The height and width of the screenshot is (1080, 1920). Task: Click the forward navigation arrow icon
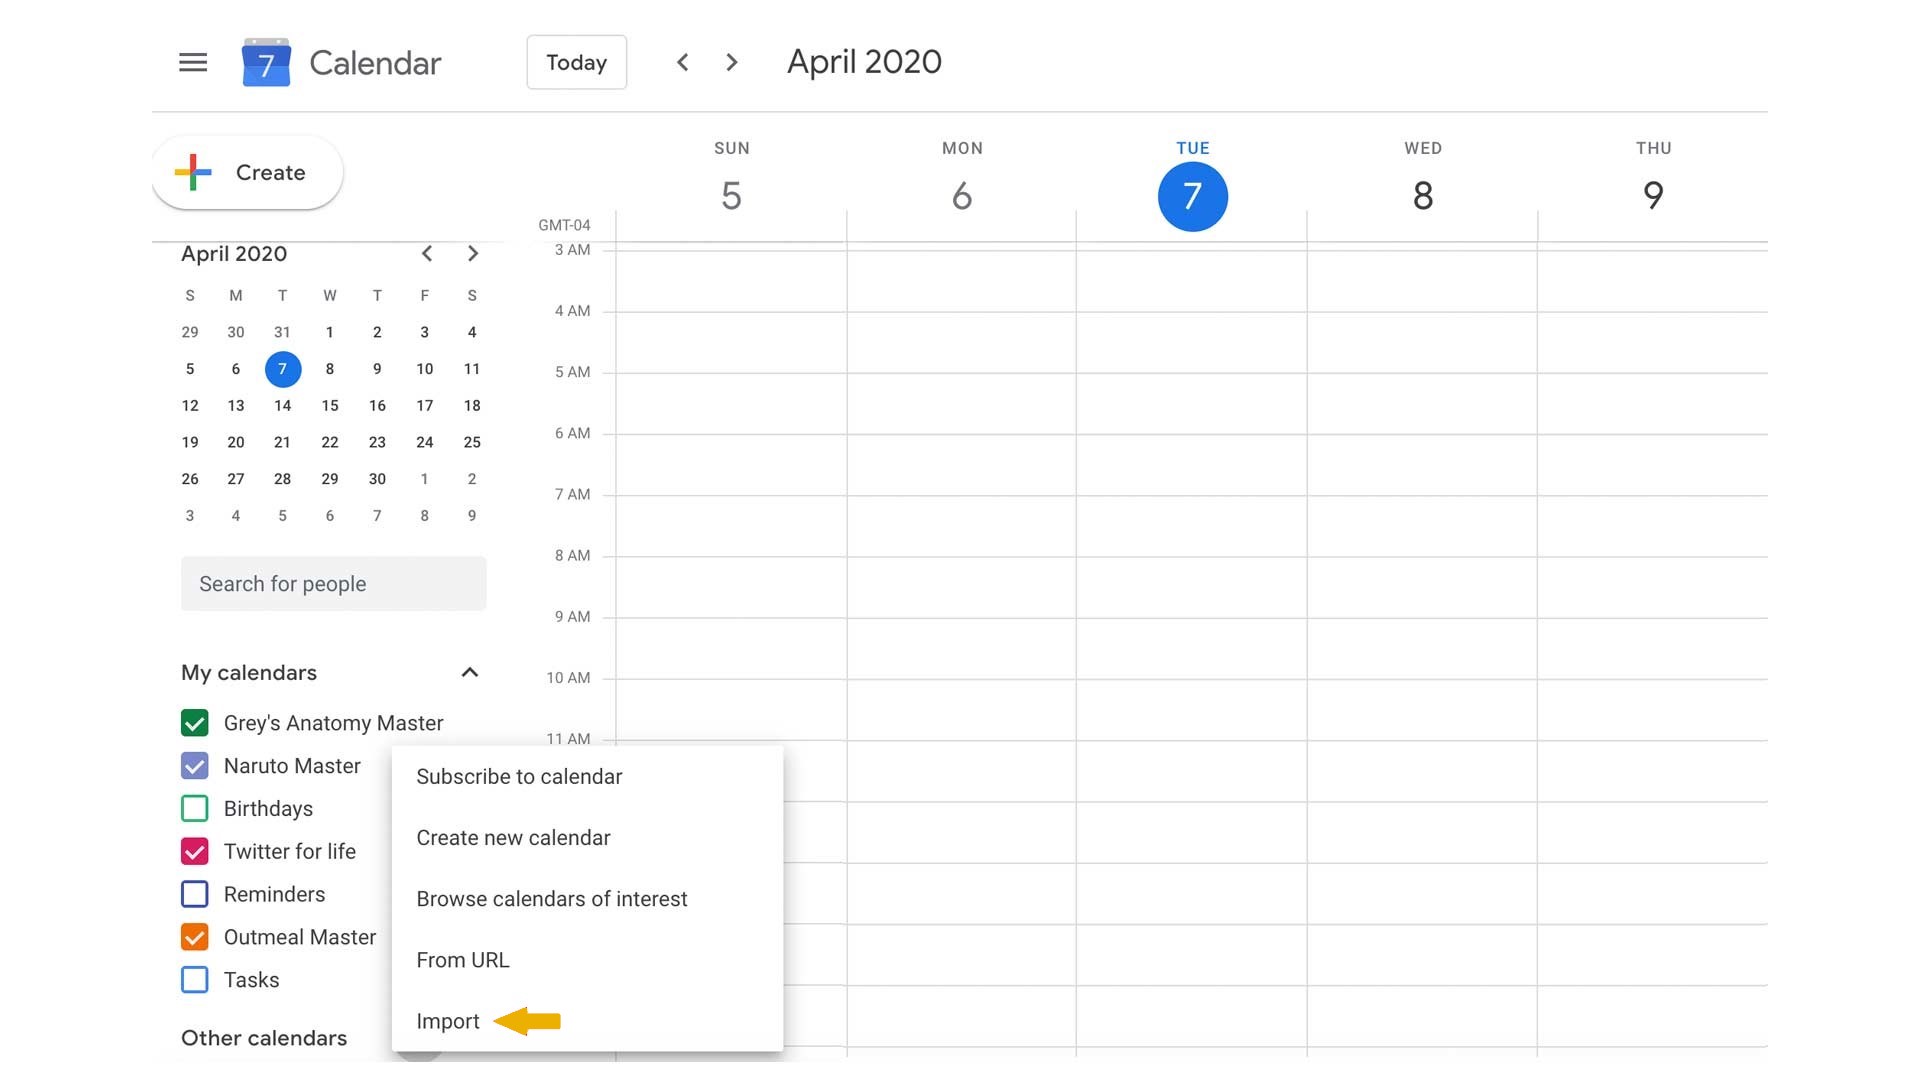pyautogui.click(x=731, y=62)
